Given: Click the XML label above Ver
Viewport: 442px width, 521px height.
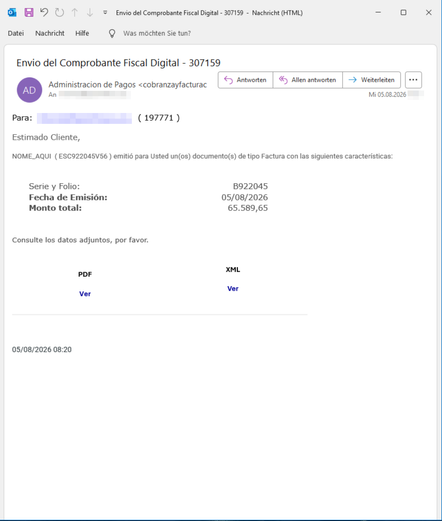Looking at the screenshot, I should (233, 270).
